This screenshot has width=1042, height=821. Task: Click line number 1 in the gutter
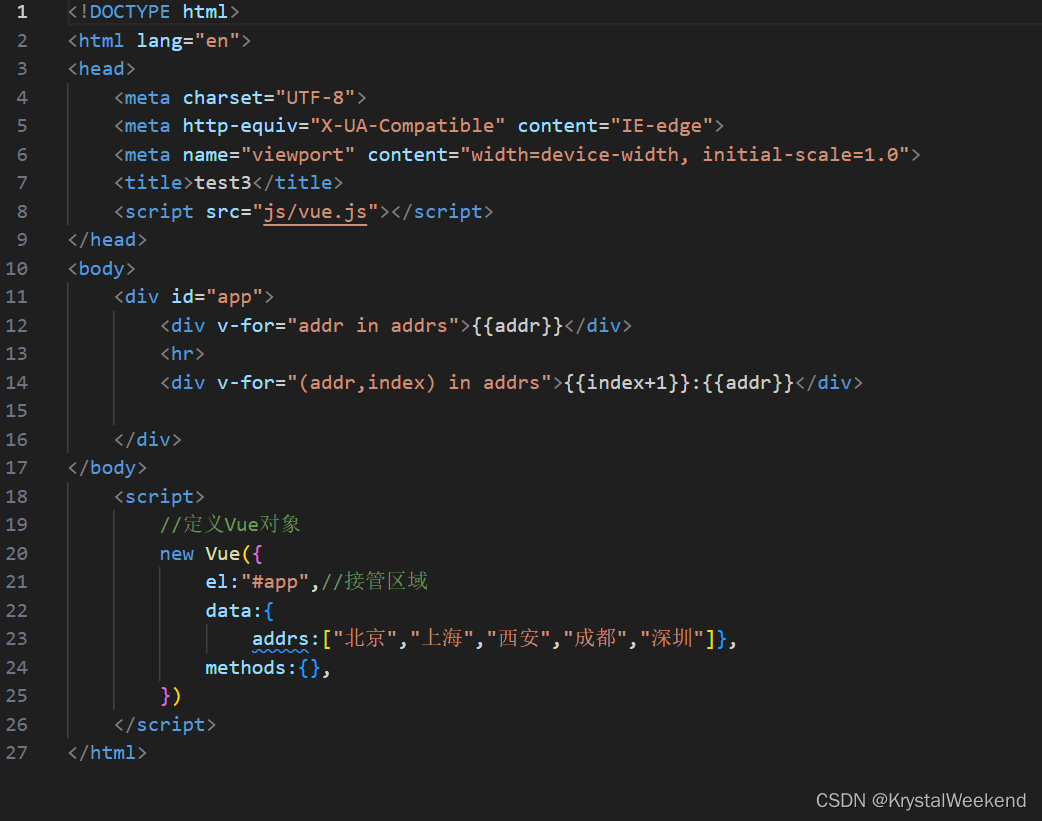22,12
